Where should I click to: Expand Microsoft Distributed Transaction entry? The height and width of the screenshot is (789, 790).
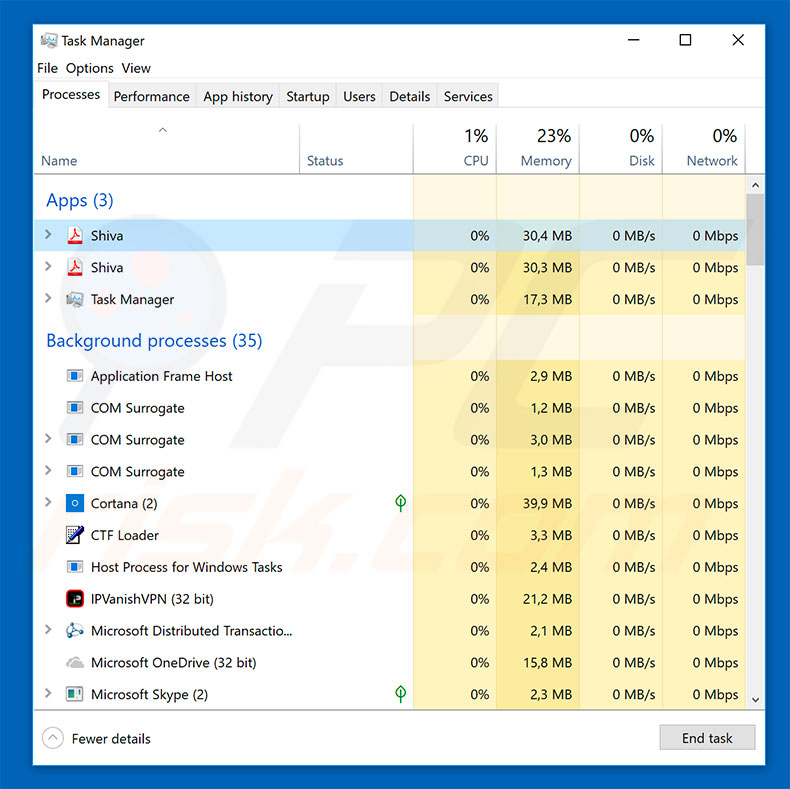(48, 629)
